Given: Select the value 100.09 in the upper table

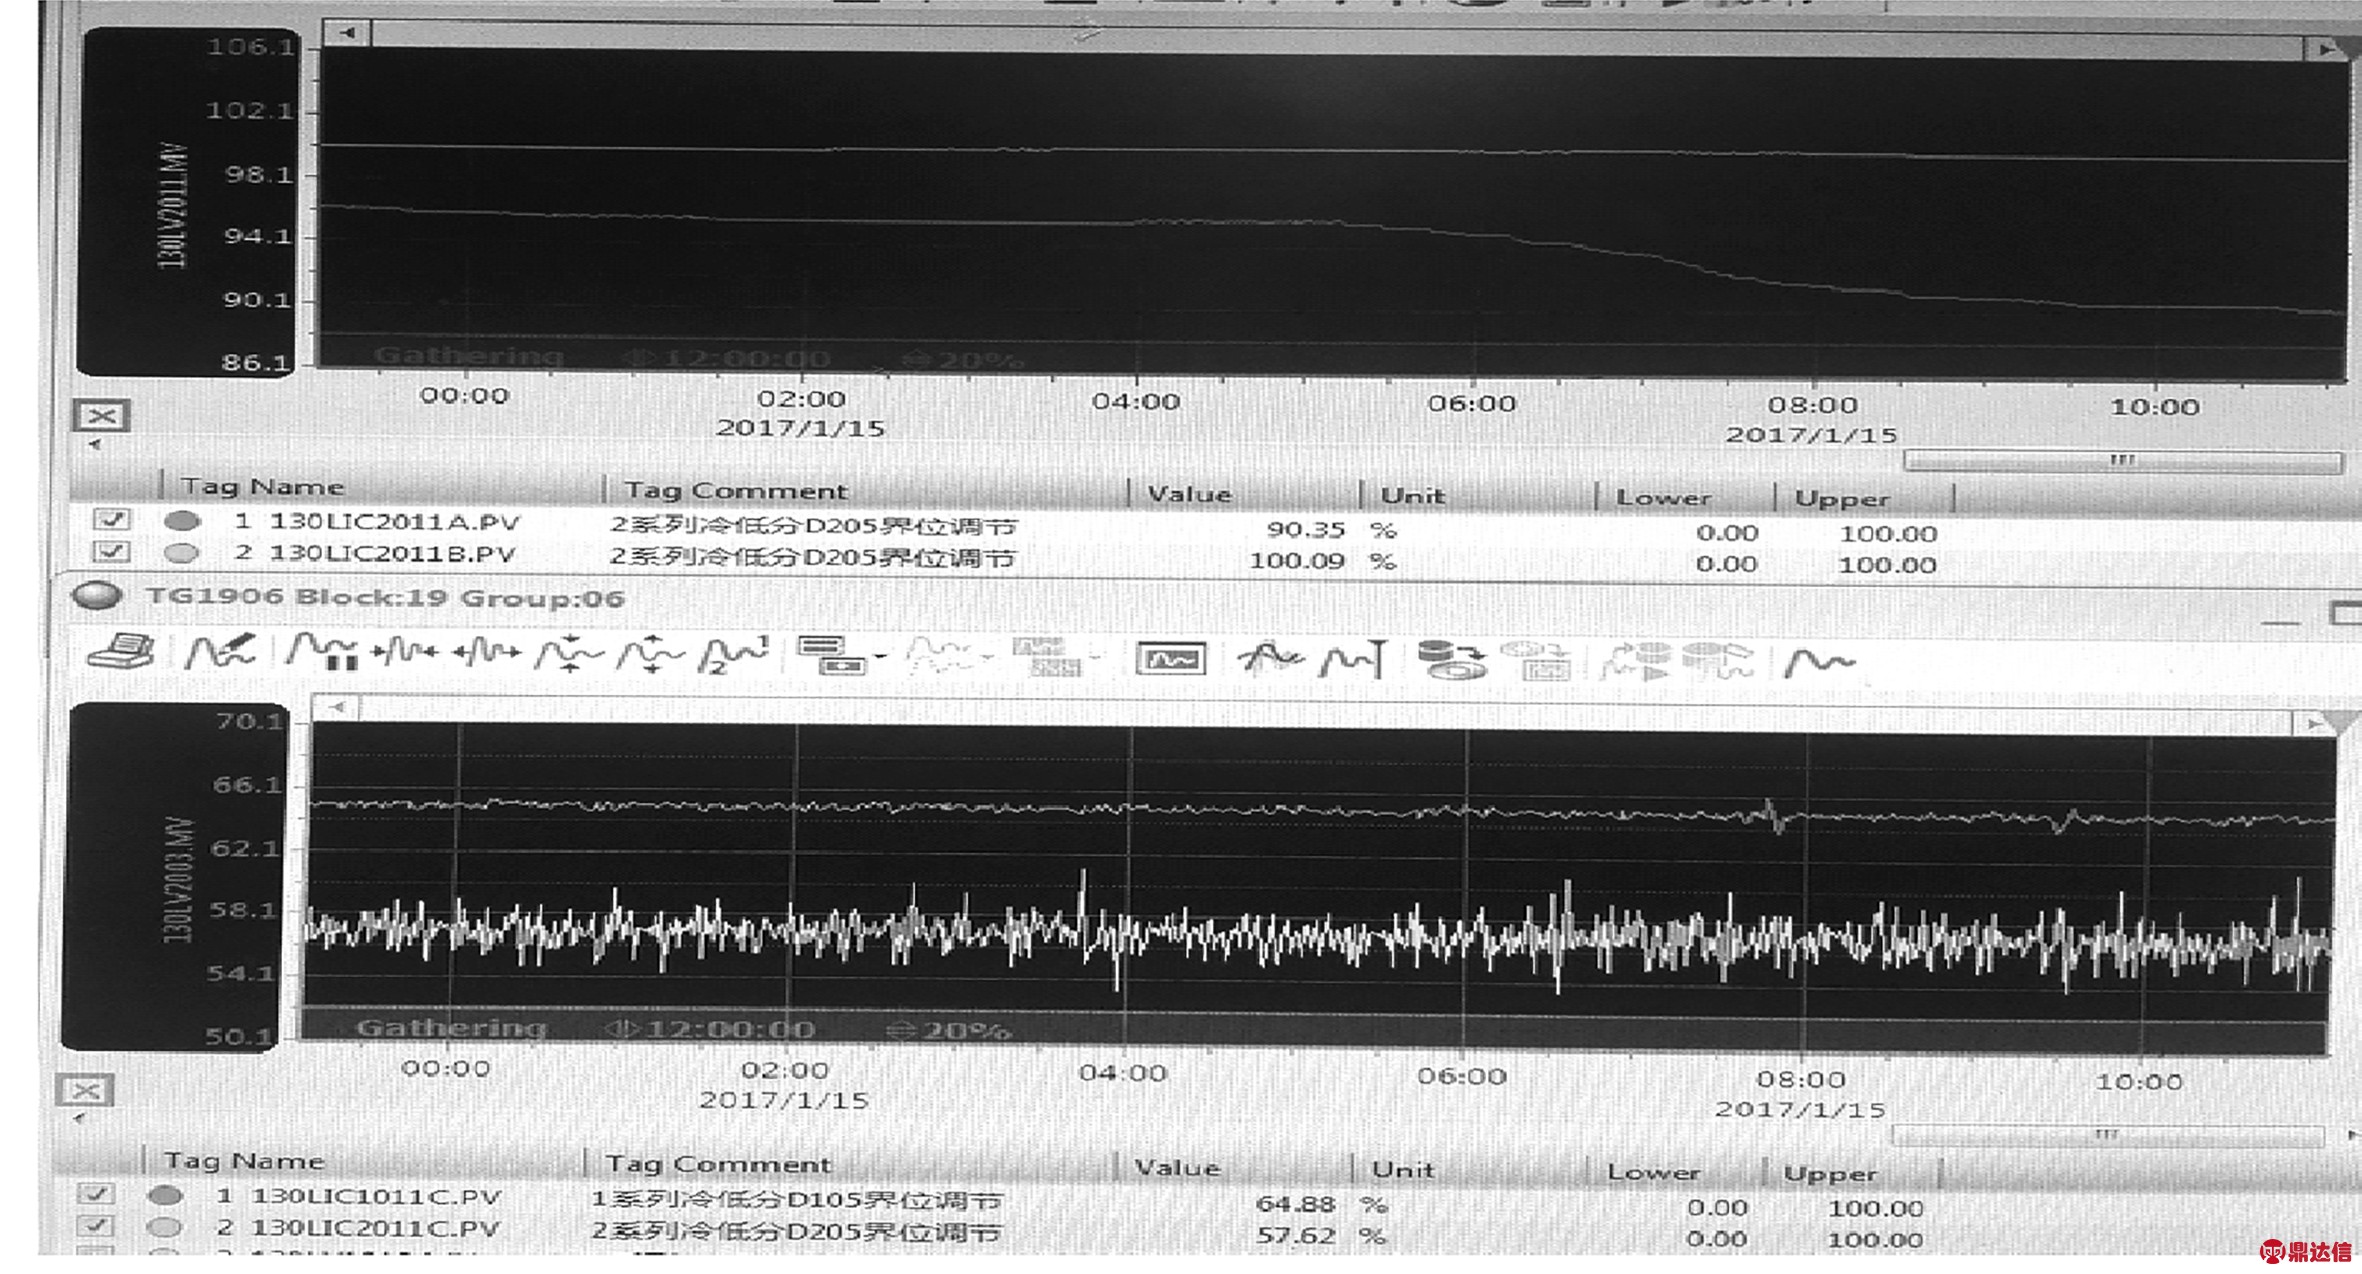Looking at the screenshot, I should point(1297,560).
